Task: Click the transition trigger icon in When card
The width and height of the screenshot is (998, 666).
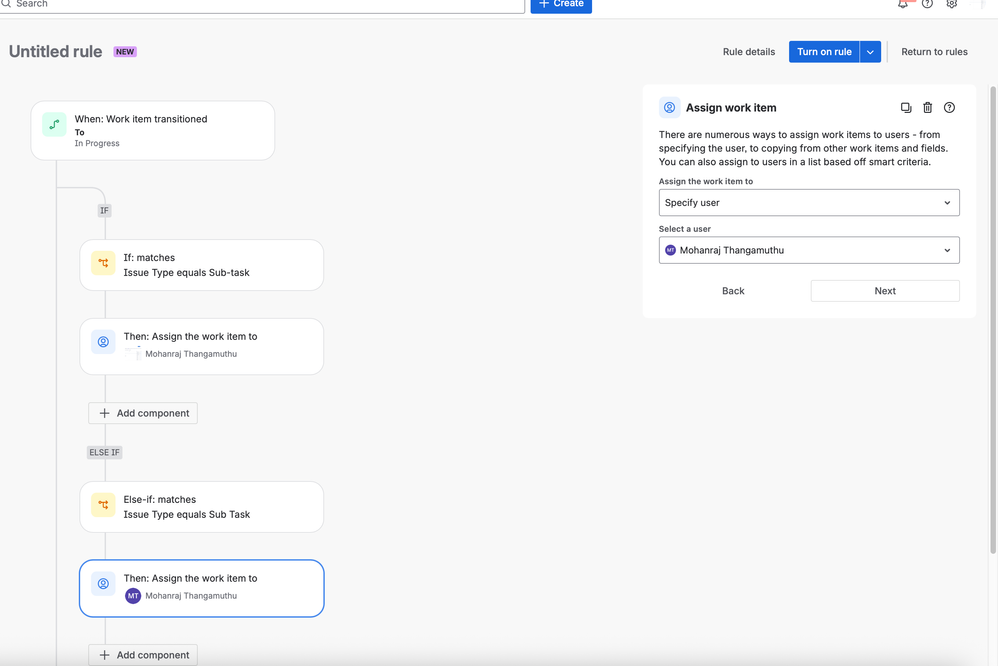Action: [x=54, y=124]
